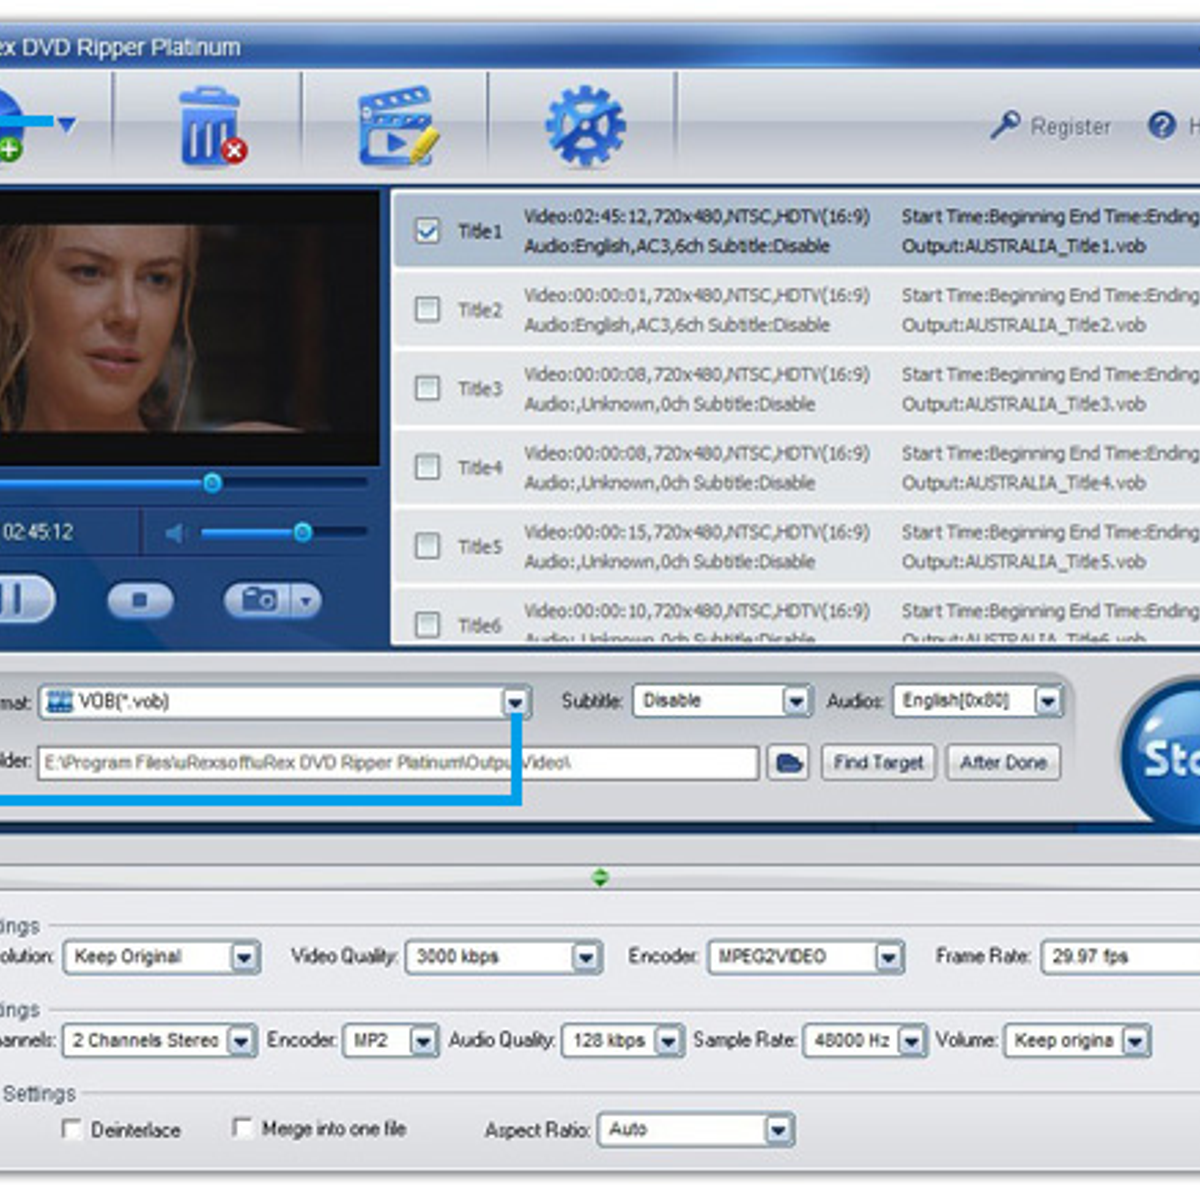The width and height of the screenshot is (1200, 1200).
Task: Open the MP2 audio encoder dropdown
Action: 424,1041
